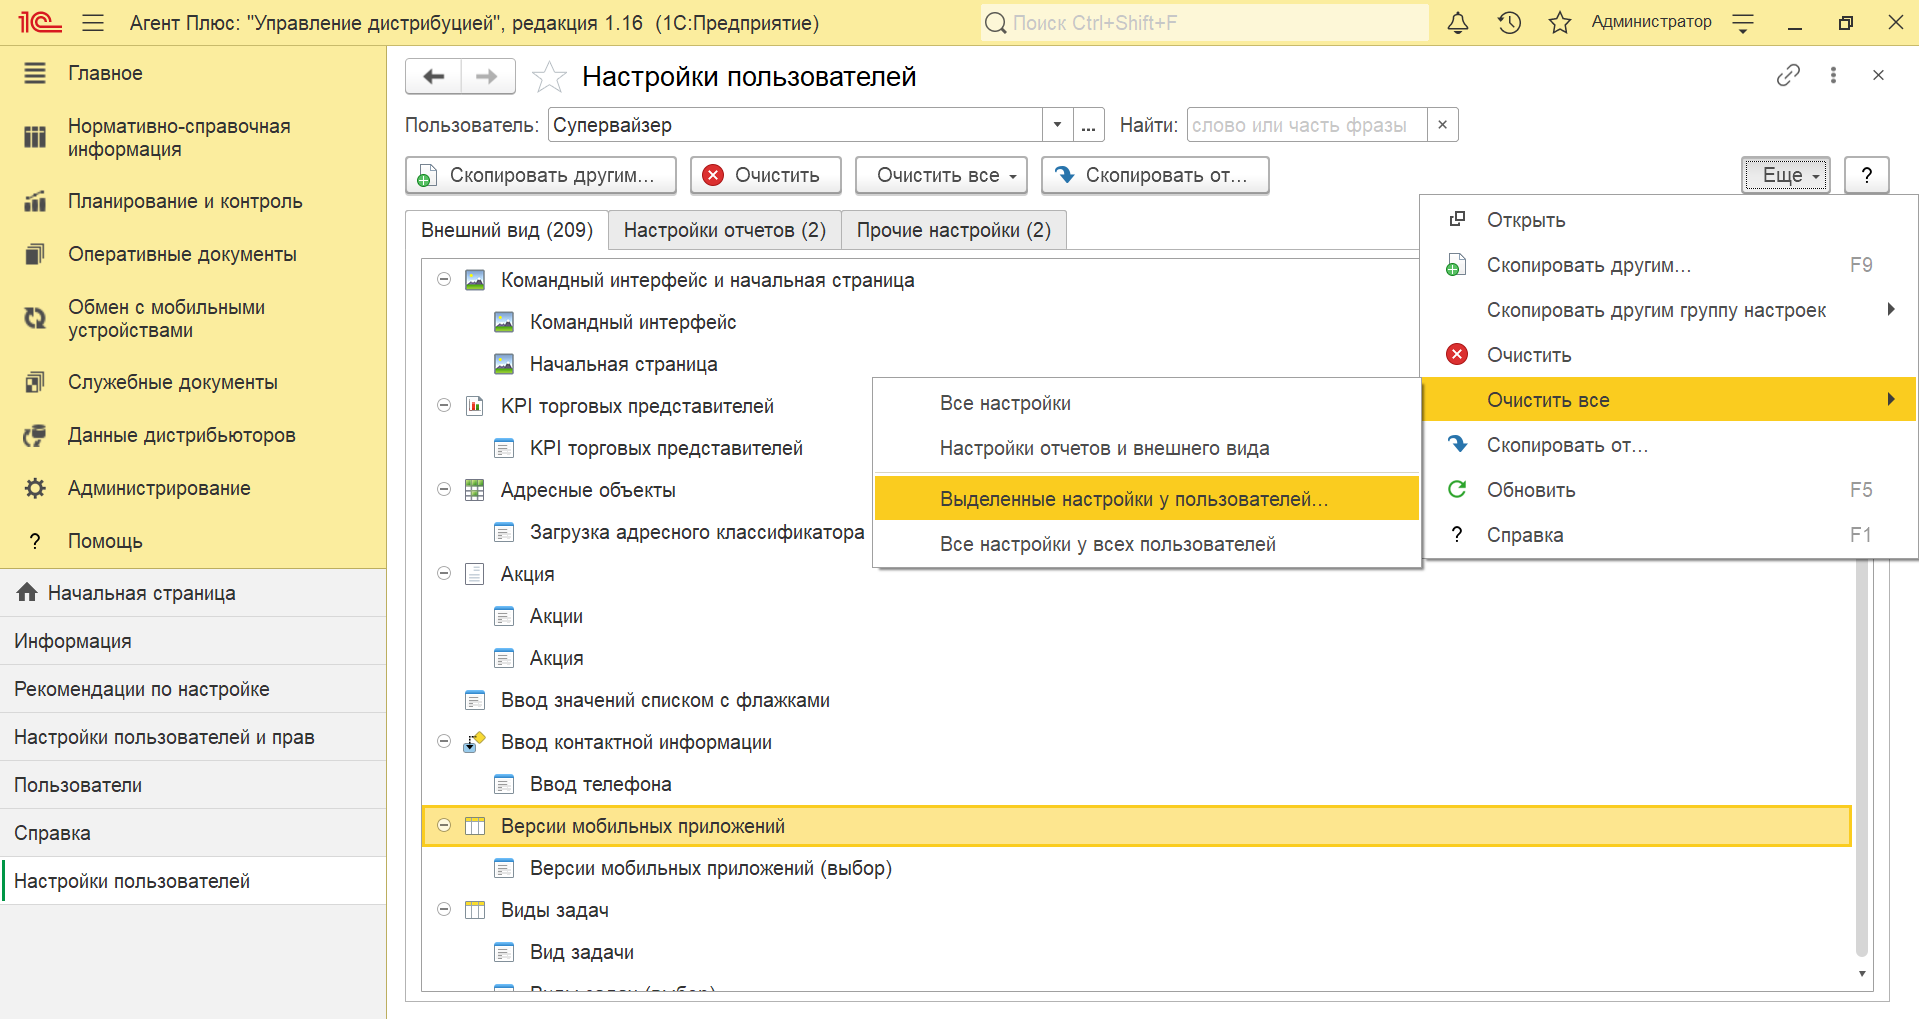Click the Командный интерфейс item icon
Screen dimensions: 1919x1019
504,322
